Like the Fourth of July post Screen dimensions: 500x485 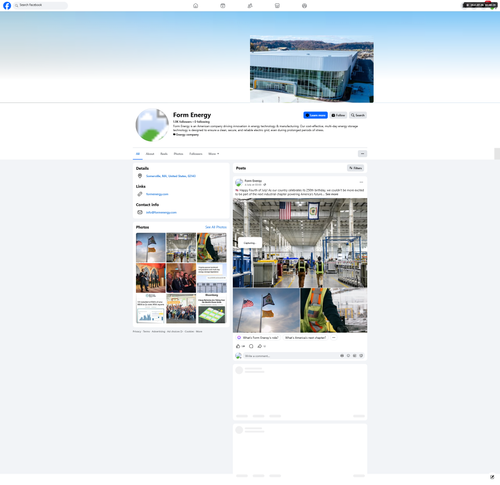click(238, 346)
